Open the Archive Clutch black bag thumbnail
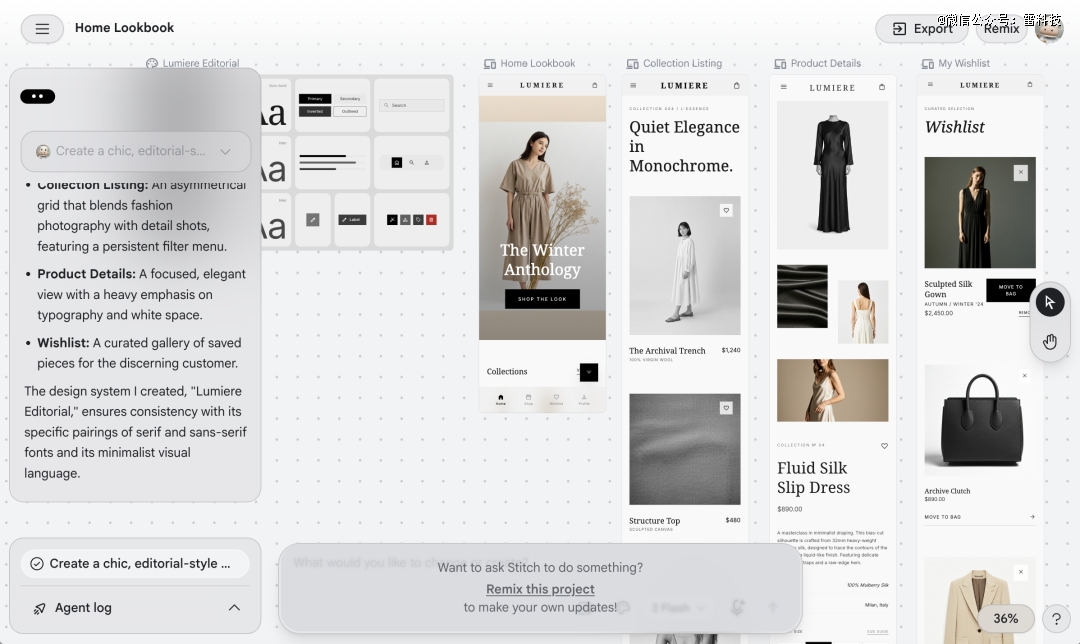This screenshot has width=1080, height=644. (979, 421)
